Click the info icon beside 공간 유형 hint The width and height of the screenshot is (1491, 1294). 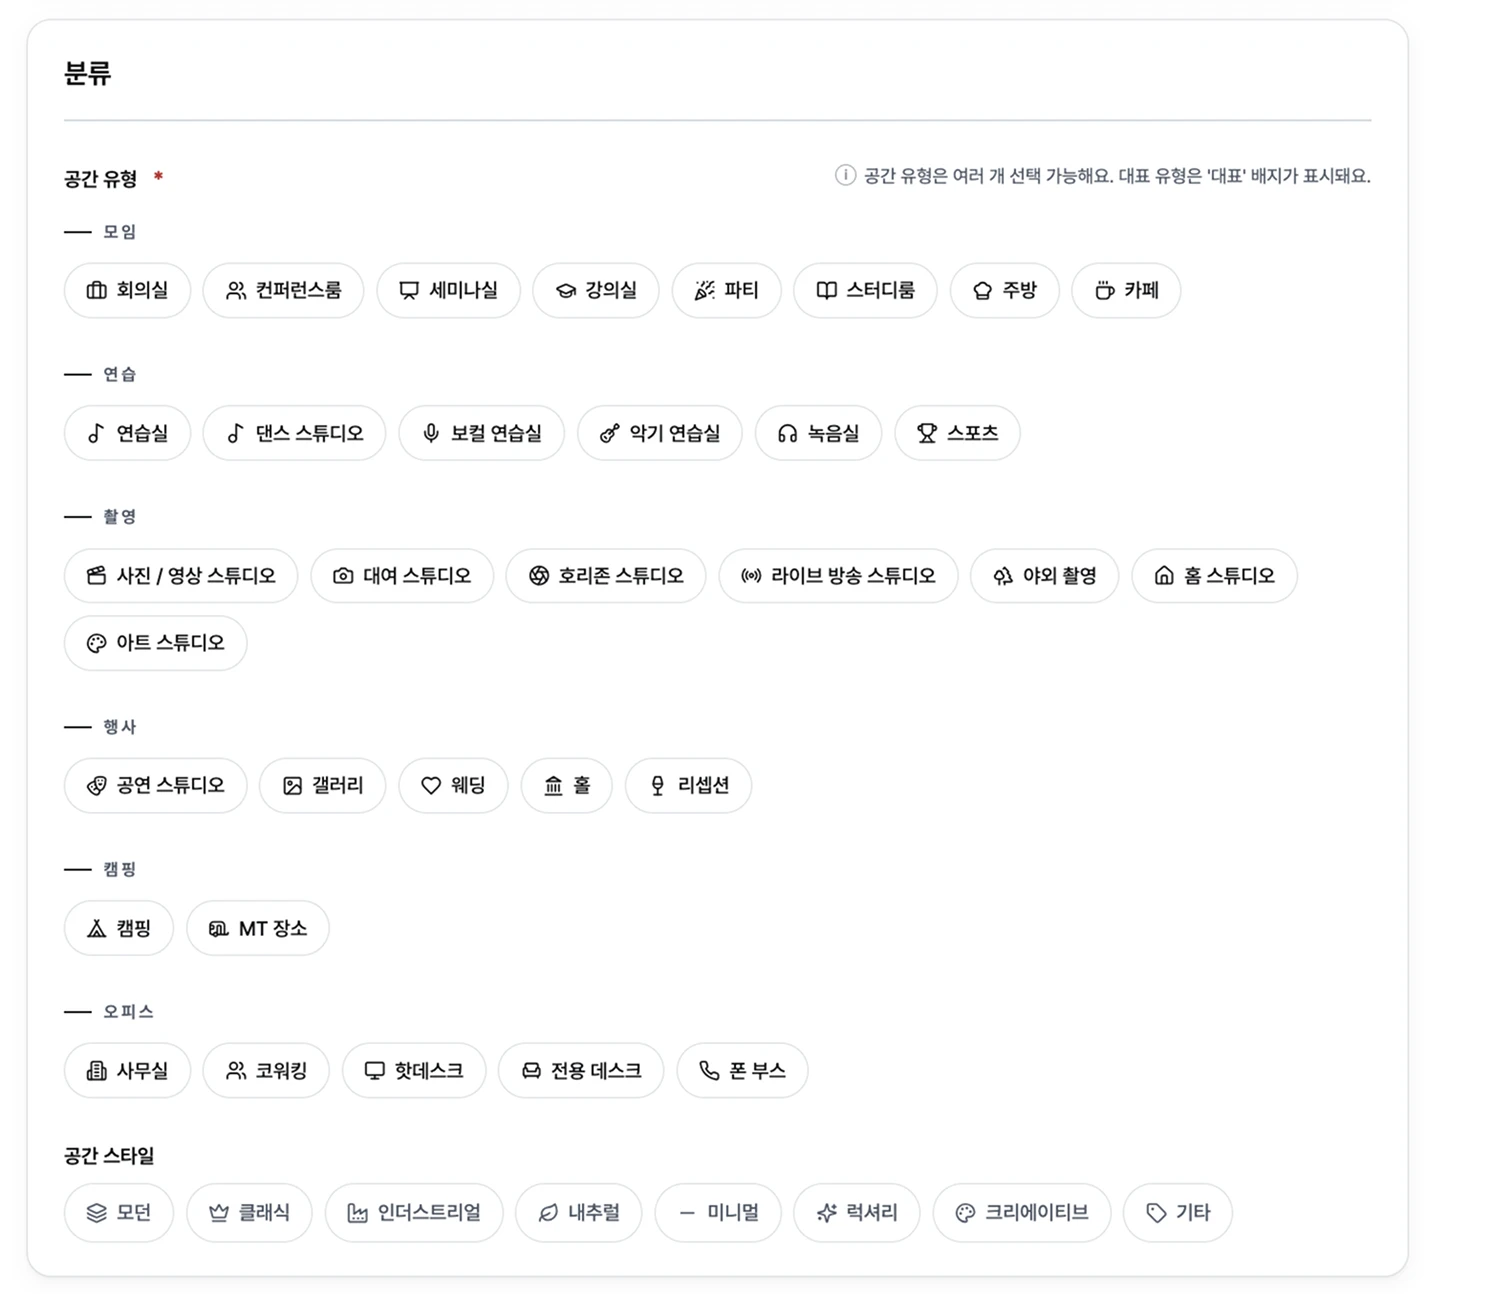[x=845, y=176]
